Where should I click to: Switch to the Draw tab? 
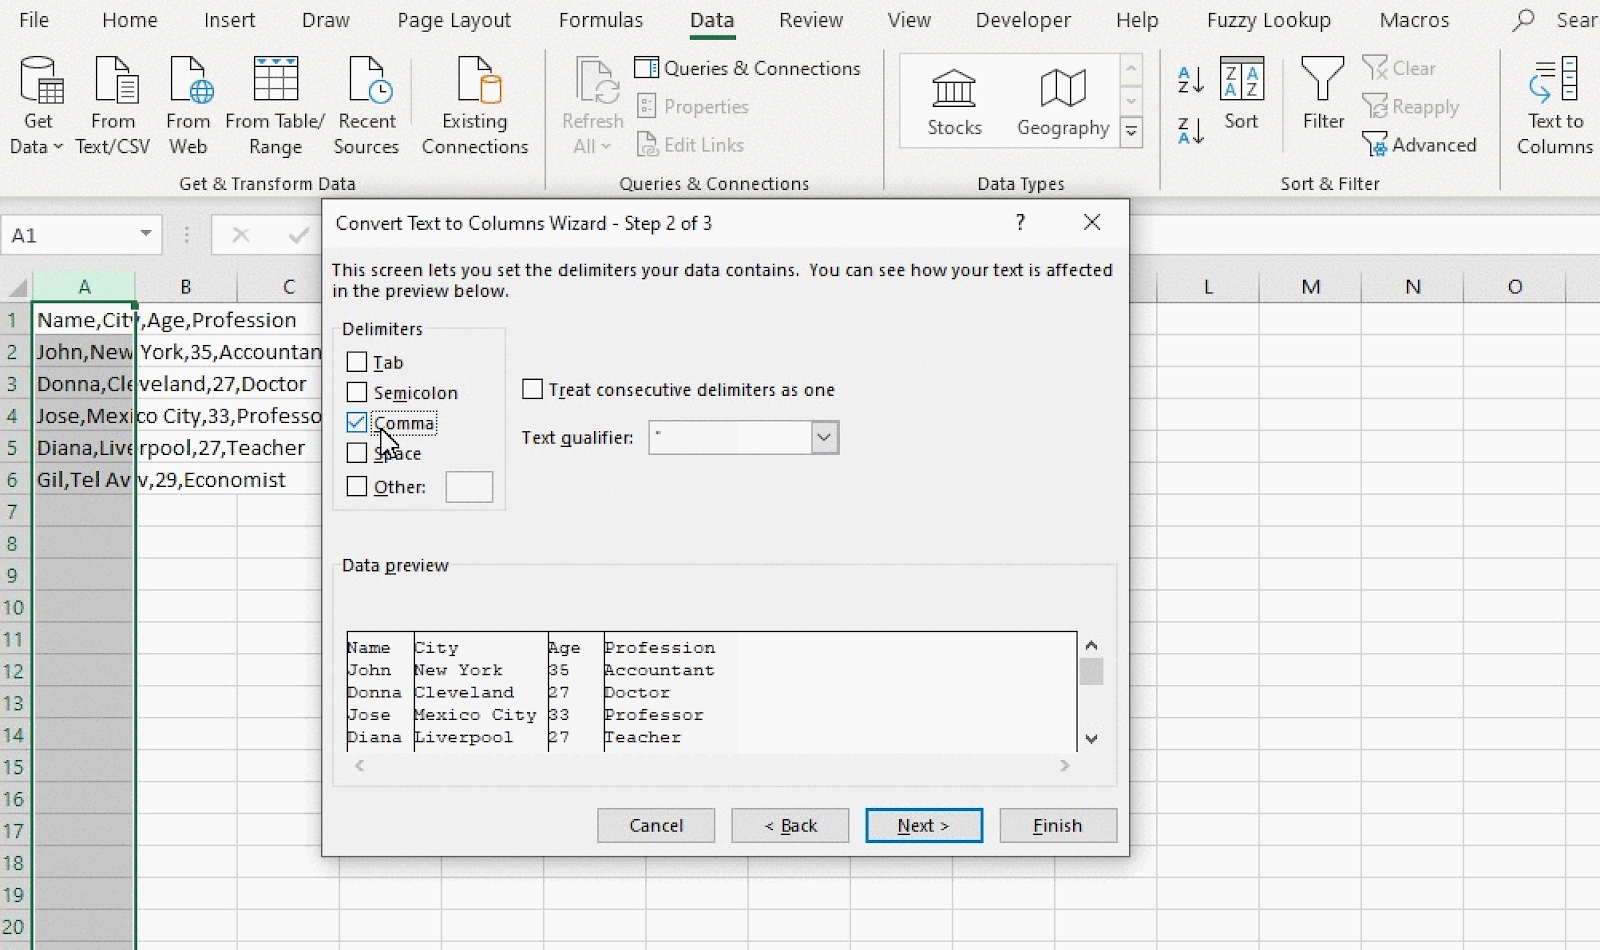[326, 20]
